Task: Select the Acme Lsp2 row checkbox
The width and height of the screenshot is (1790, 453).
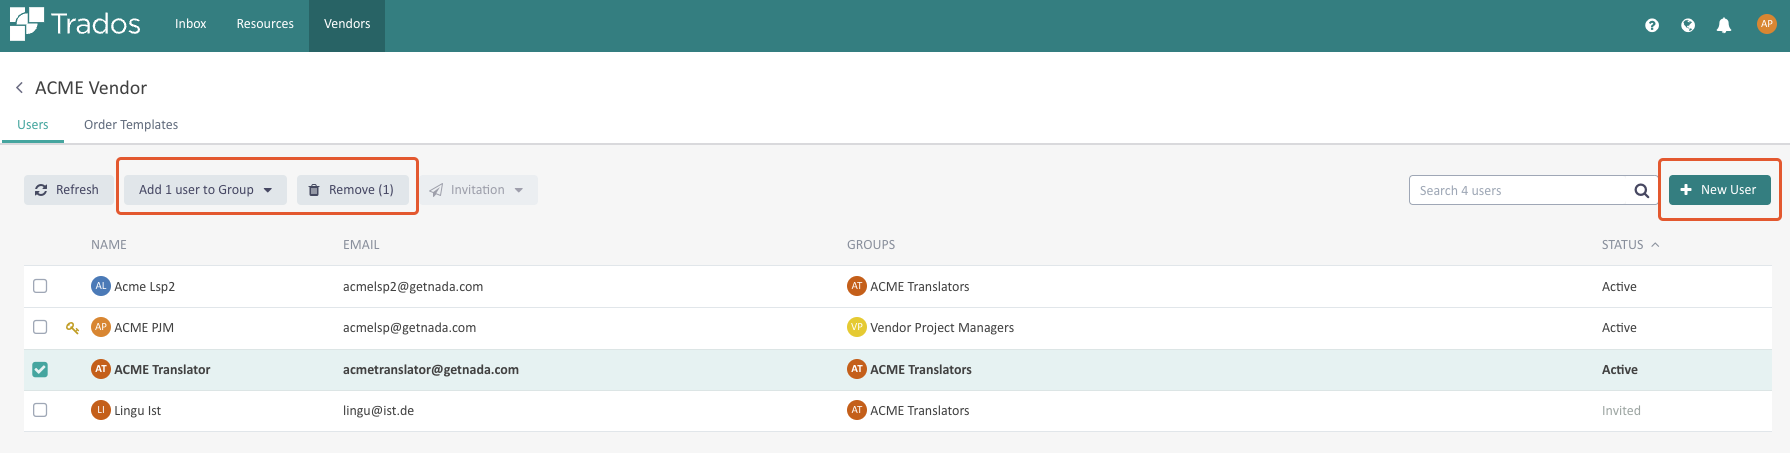Action: (x=40, y=286)
